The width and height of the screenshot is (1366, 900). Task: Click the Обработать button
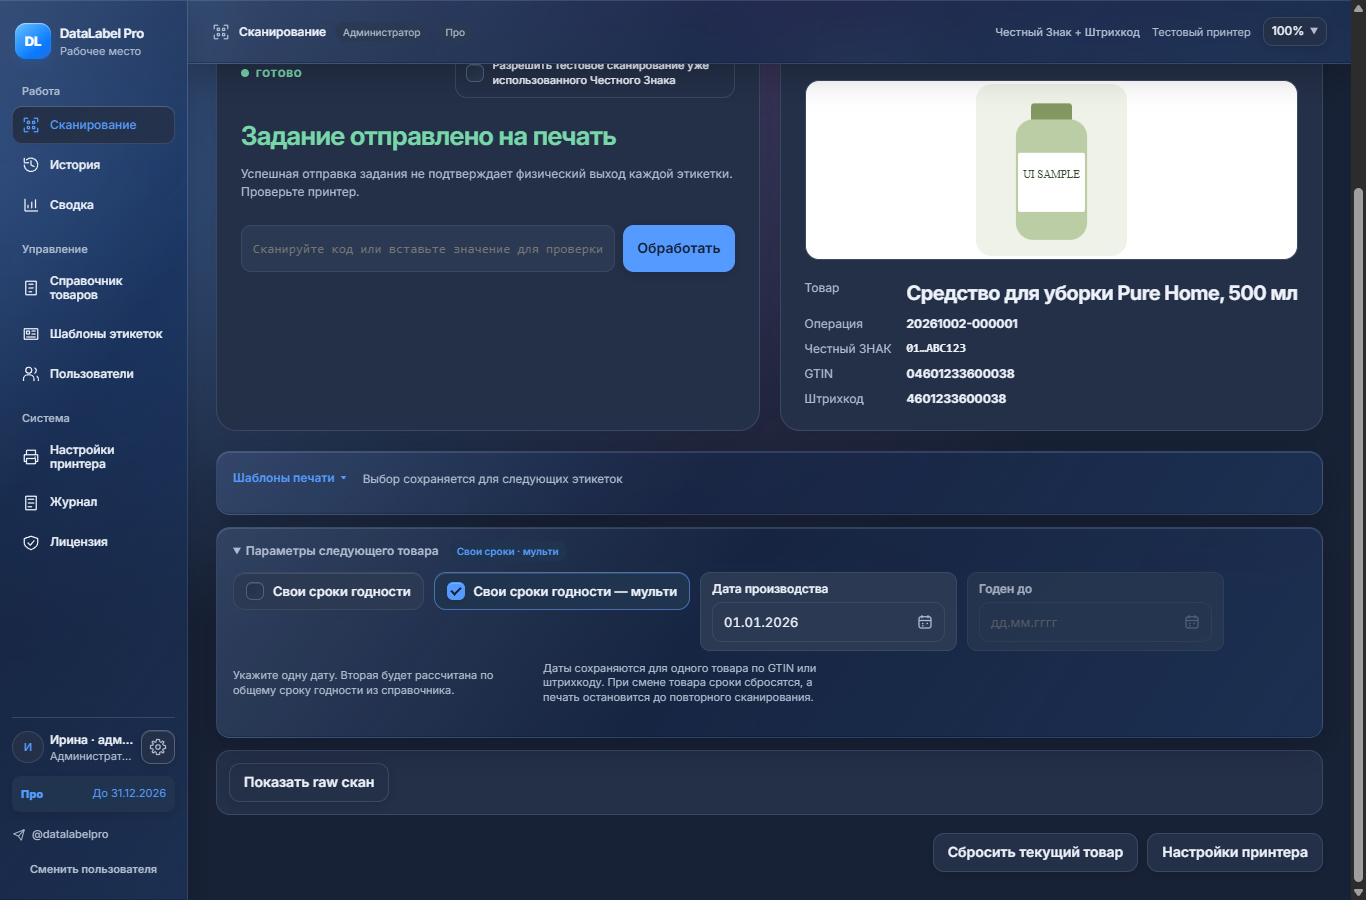(x=679, y=248)
